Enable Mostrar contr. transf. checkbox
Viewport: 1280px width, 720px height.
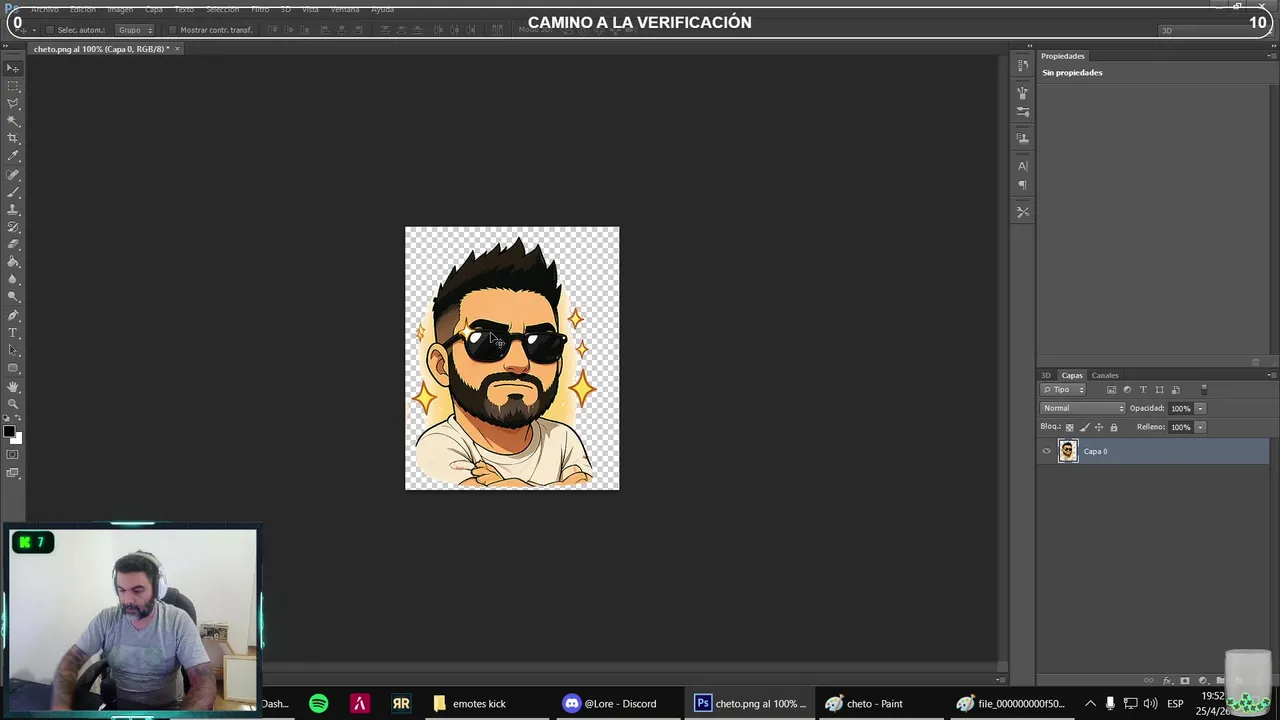click(173, 30)
